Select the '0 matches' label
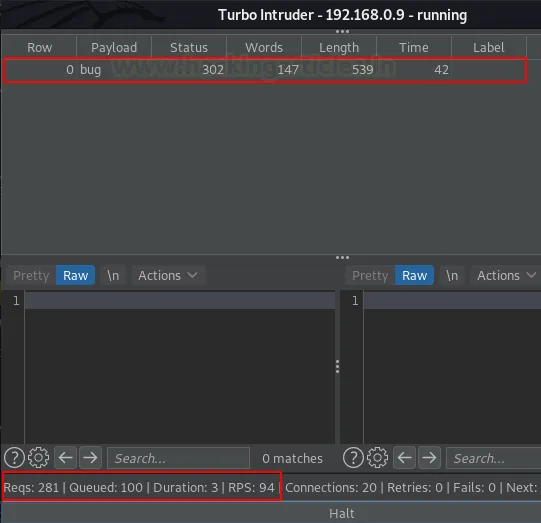The image size is (541, 523). point(292,458)
